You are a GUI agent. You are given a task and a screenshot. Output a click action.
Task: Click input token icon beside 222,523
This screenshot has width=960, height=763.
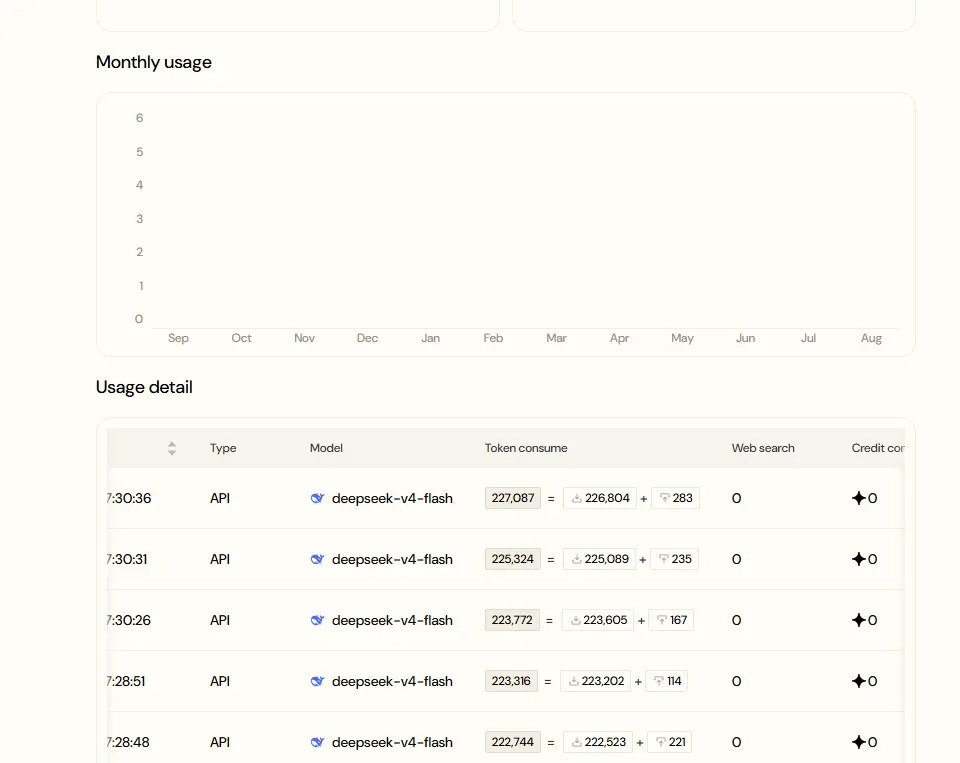click(x=576, y=742)
